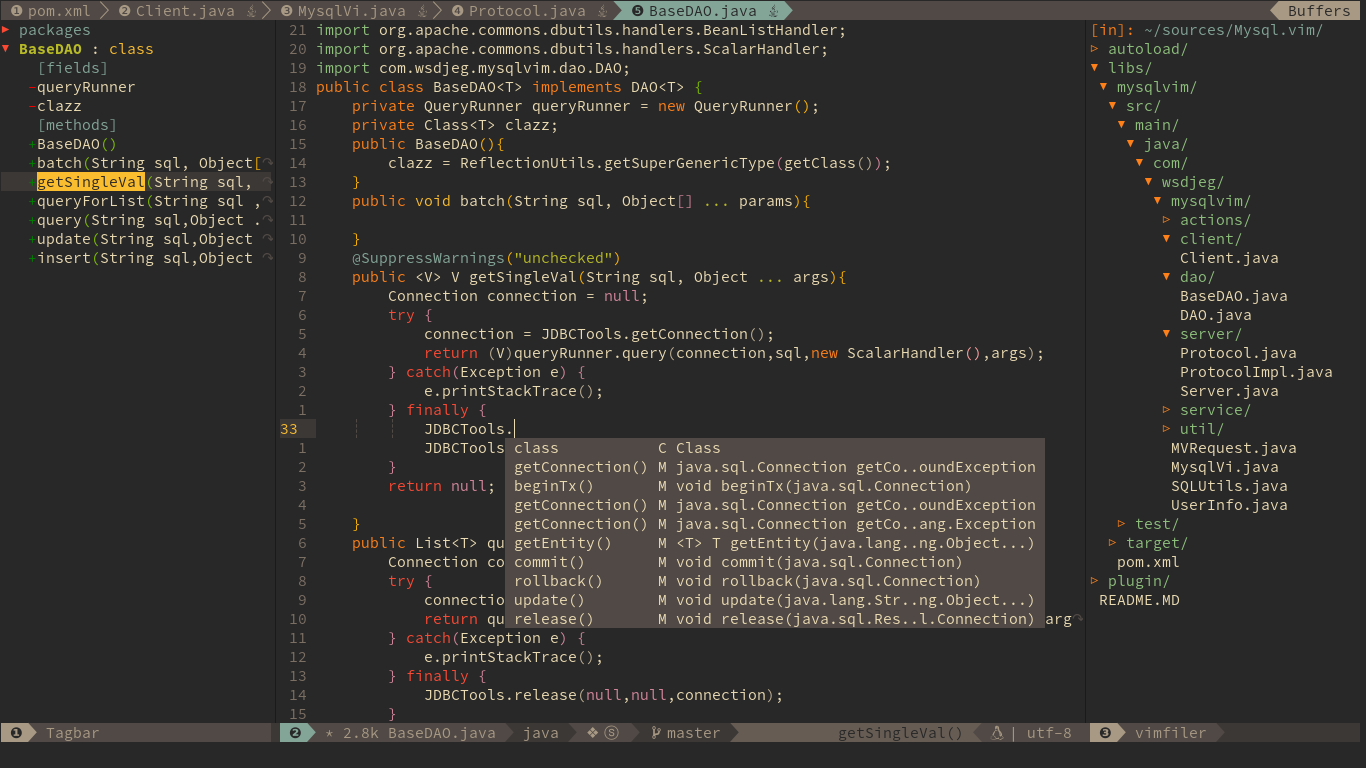Expand the packages node in Tagbar
This screenshot has height=768, width=1366.
(6, 30)
